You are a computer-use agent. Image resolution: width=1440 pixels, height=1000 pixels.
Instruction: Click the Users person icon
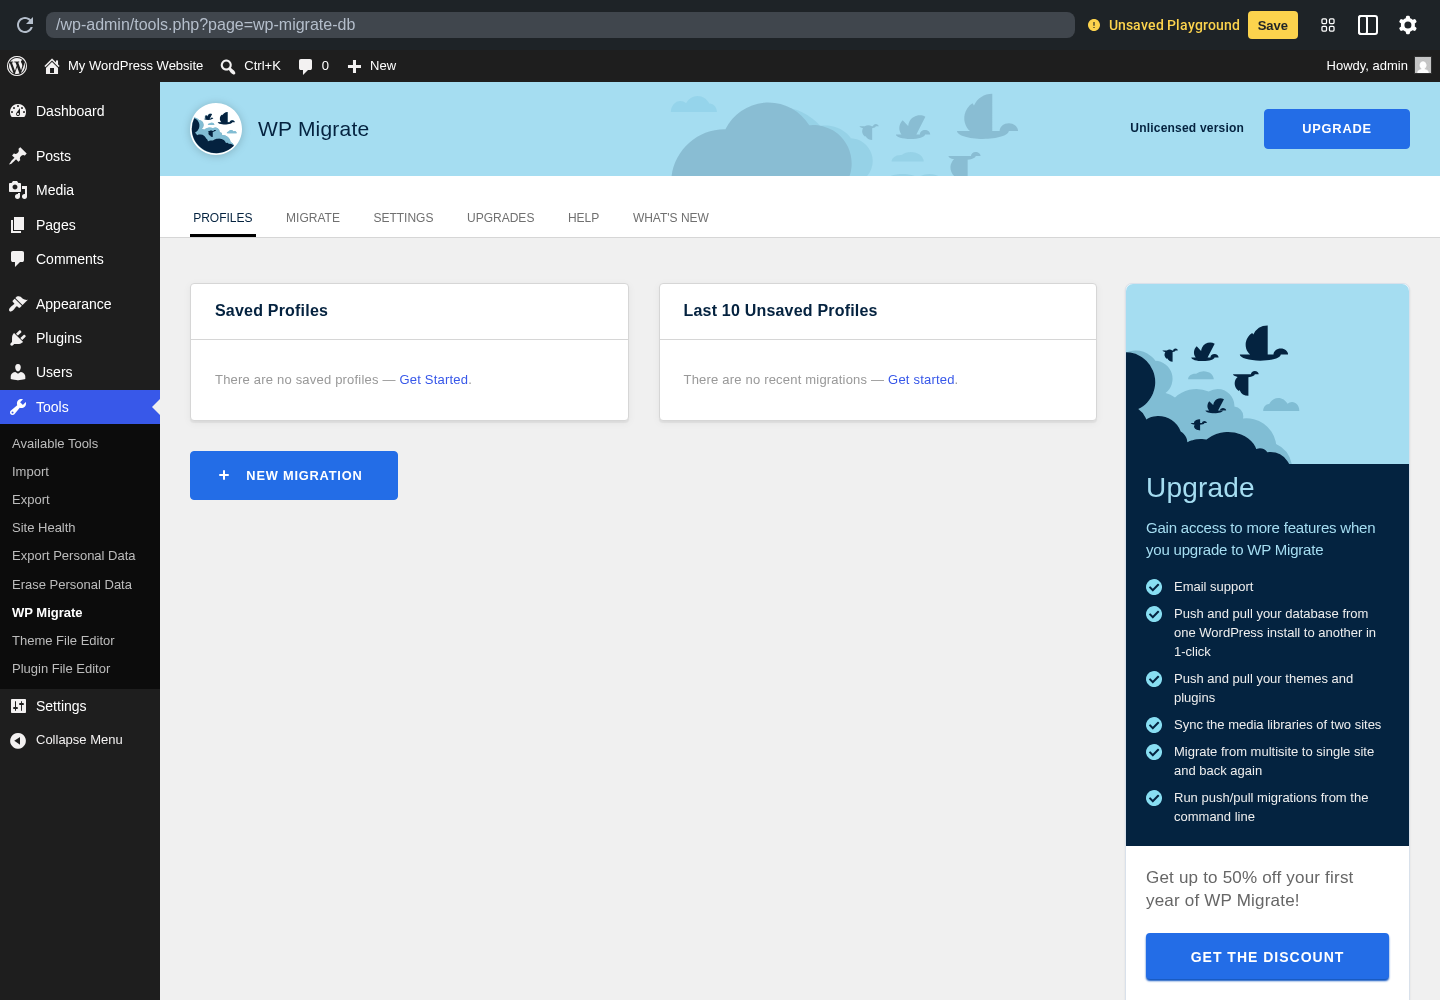[18, 372]
